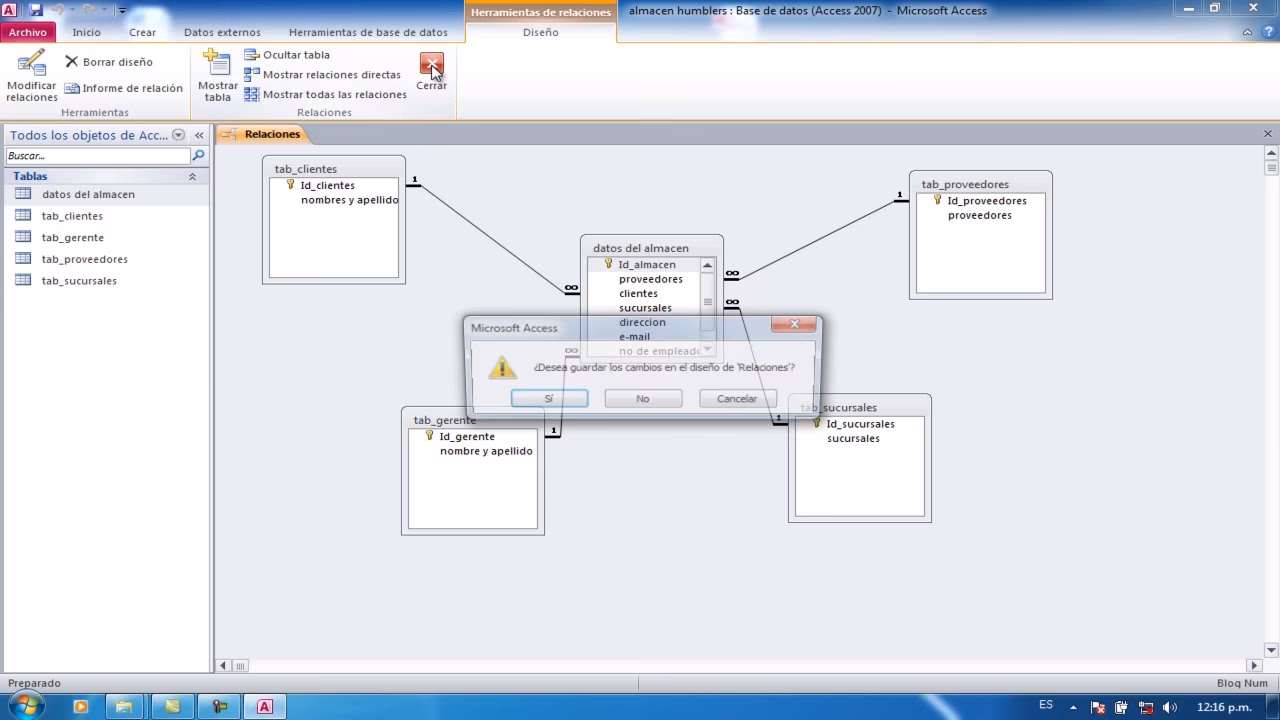
Task: Select datos del almacen in navigation pane
Action: 105,194
